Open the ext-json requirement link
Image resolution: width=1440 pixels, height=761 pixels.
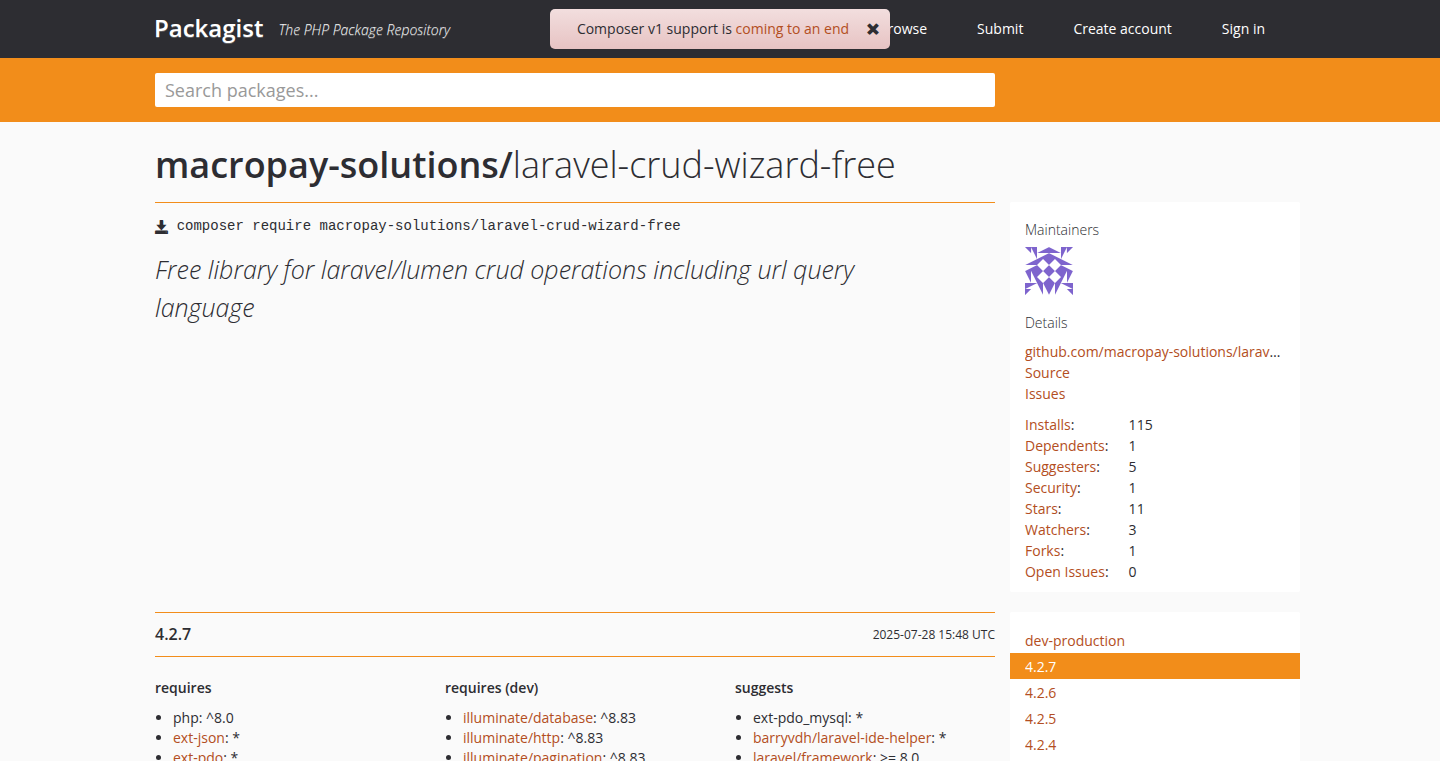point(199,738)
